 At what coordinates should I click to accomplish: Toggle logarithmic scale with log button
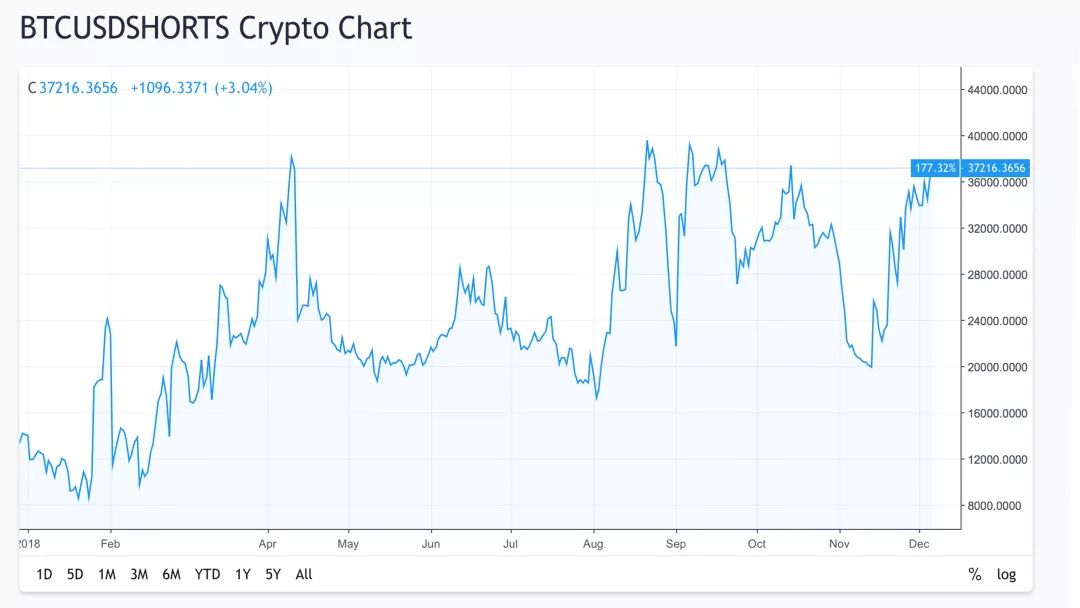pyautogui.click(x=1006, y=574)
